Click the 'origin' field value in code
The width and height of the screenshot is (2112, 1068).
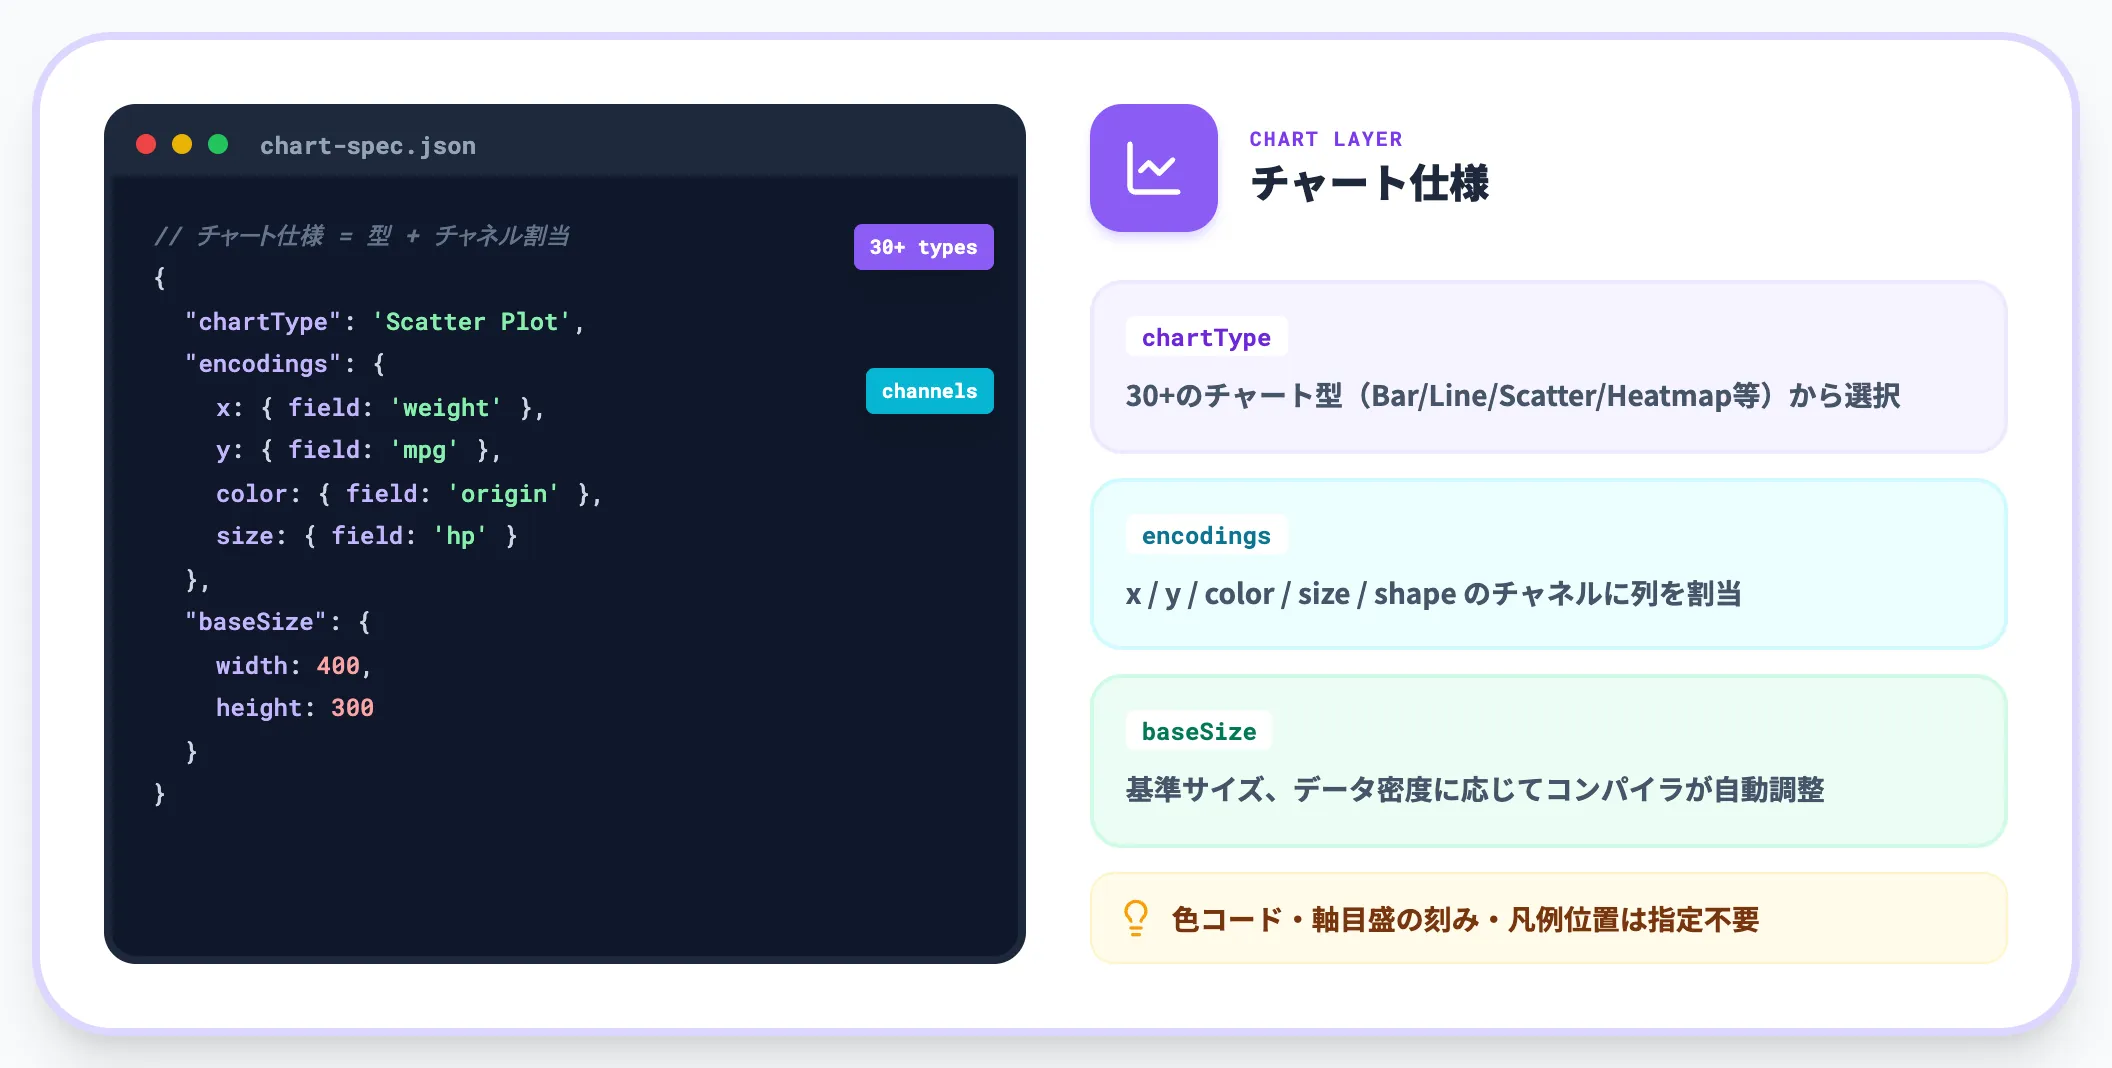tap(503, 494)
